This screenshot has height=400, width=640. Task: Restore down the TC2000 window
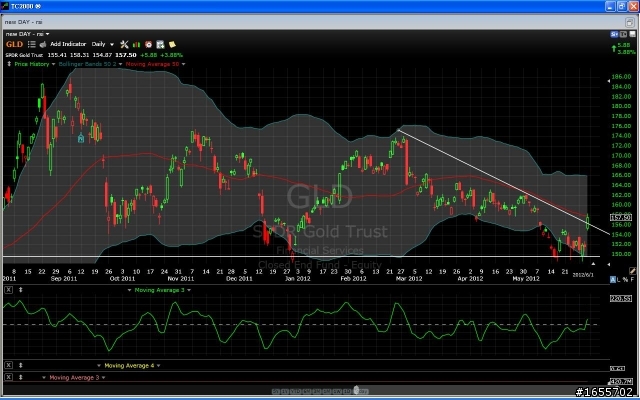click(621, 6)
